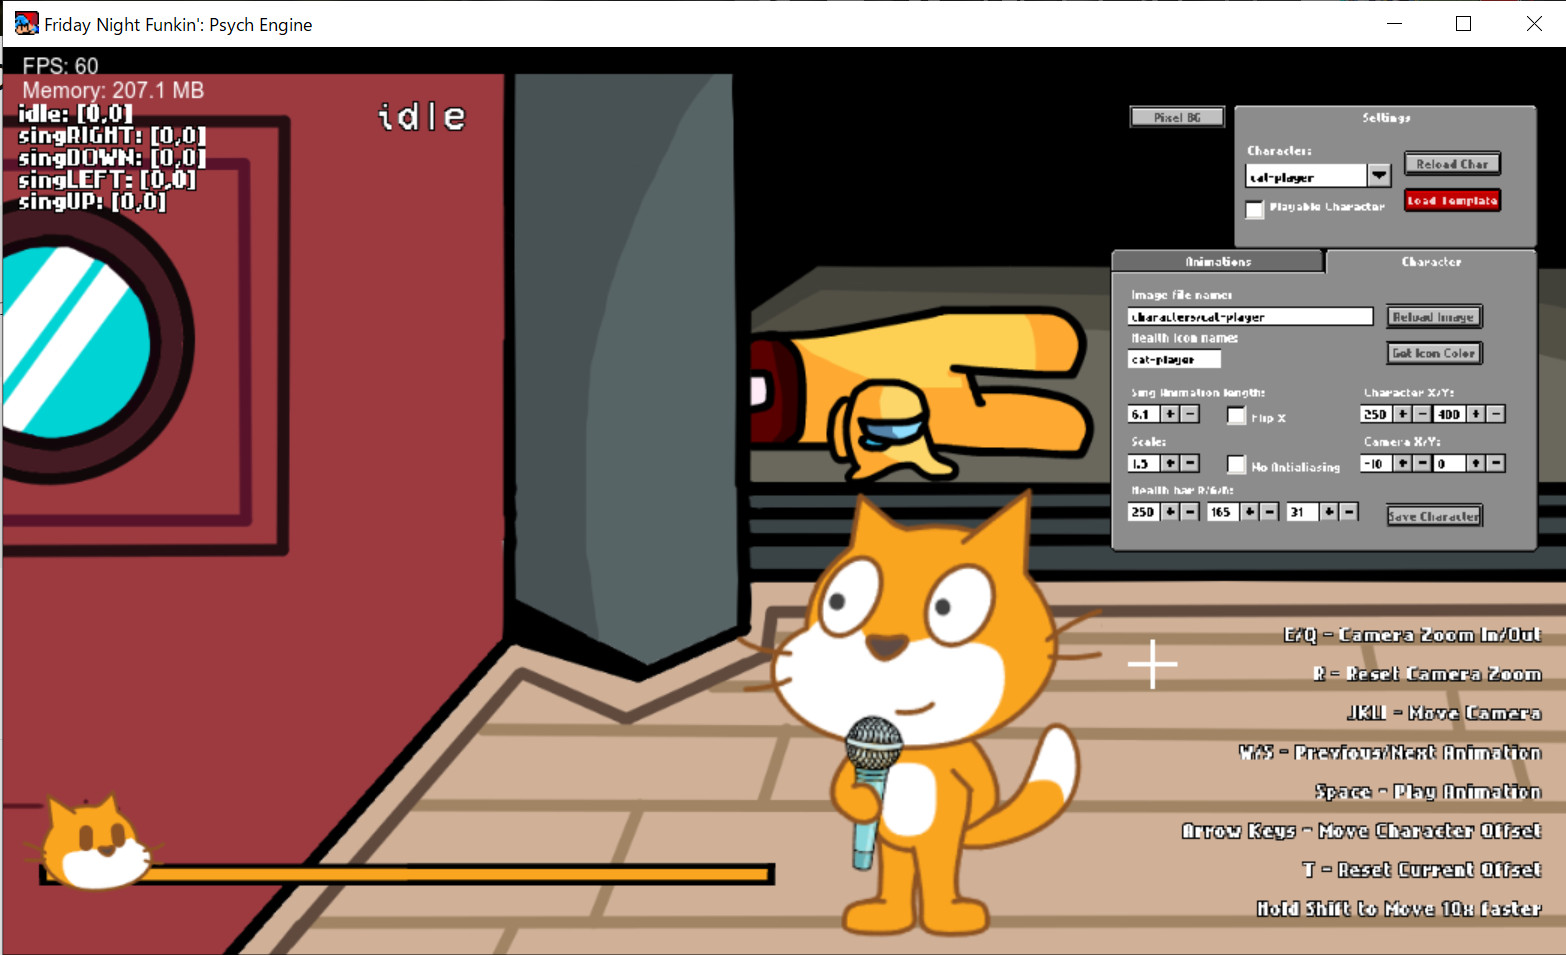Open the Character dropdown arrow

(1380, 176)
